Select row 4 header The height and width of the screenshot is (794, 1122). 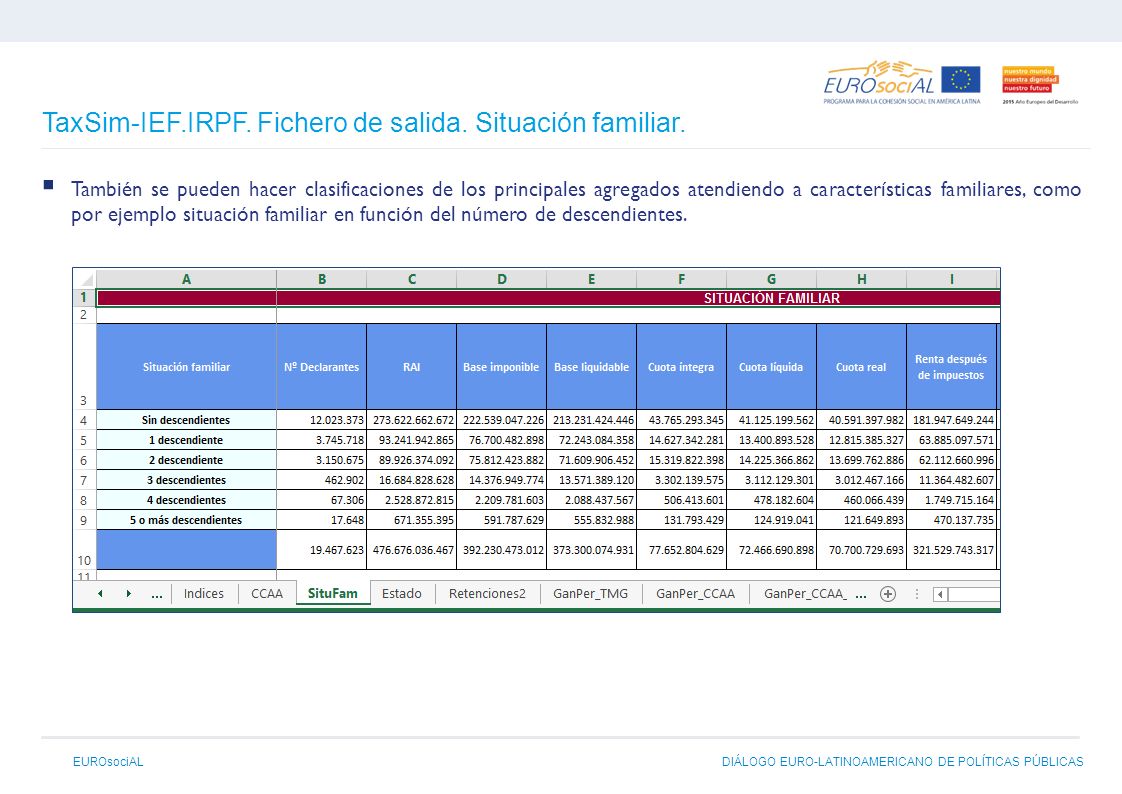tap(84, 420)
